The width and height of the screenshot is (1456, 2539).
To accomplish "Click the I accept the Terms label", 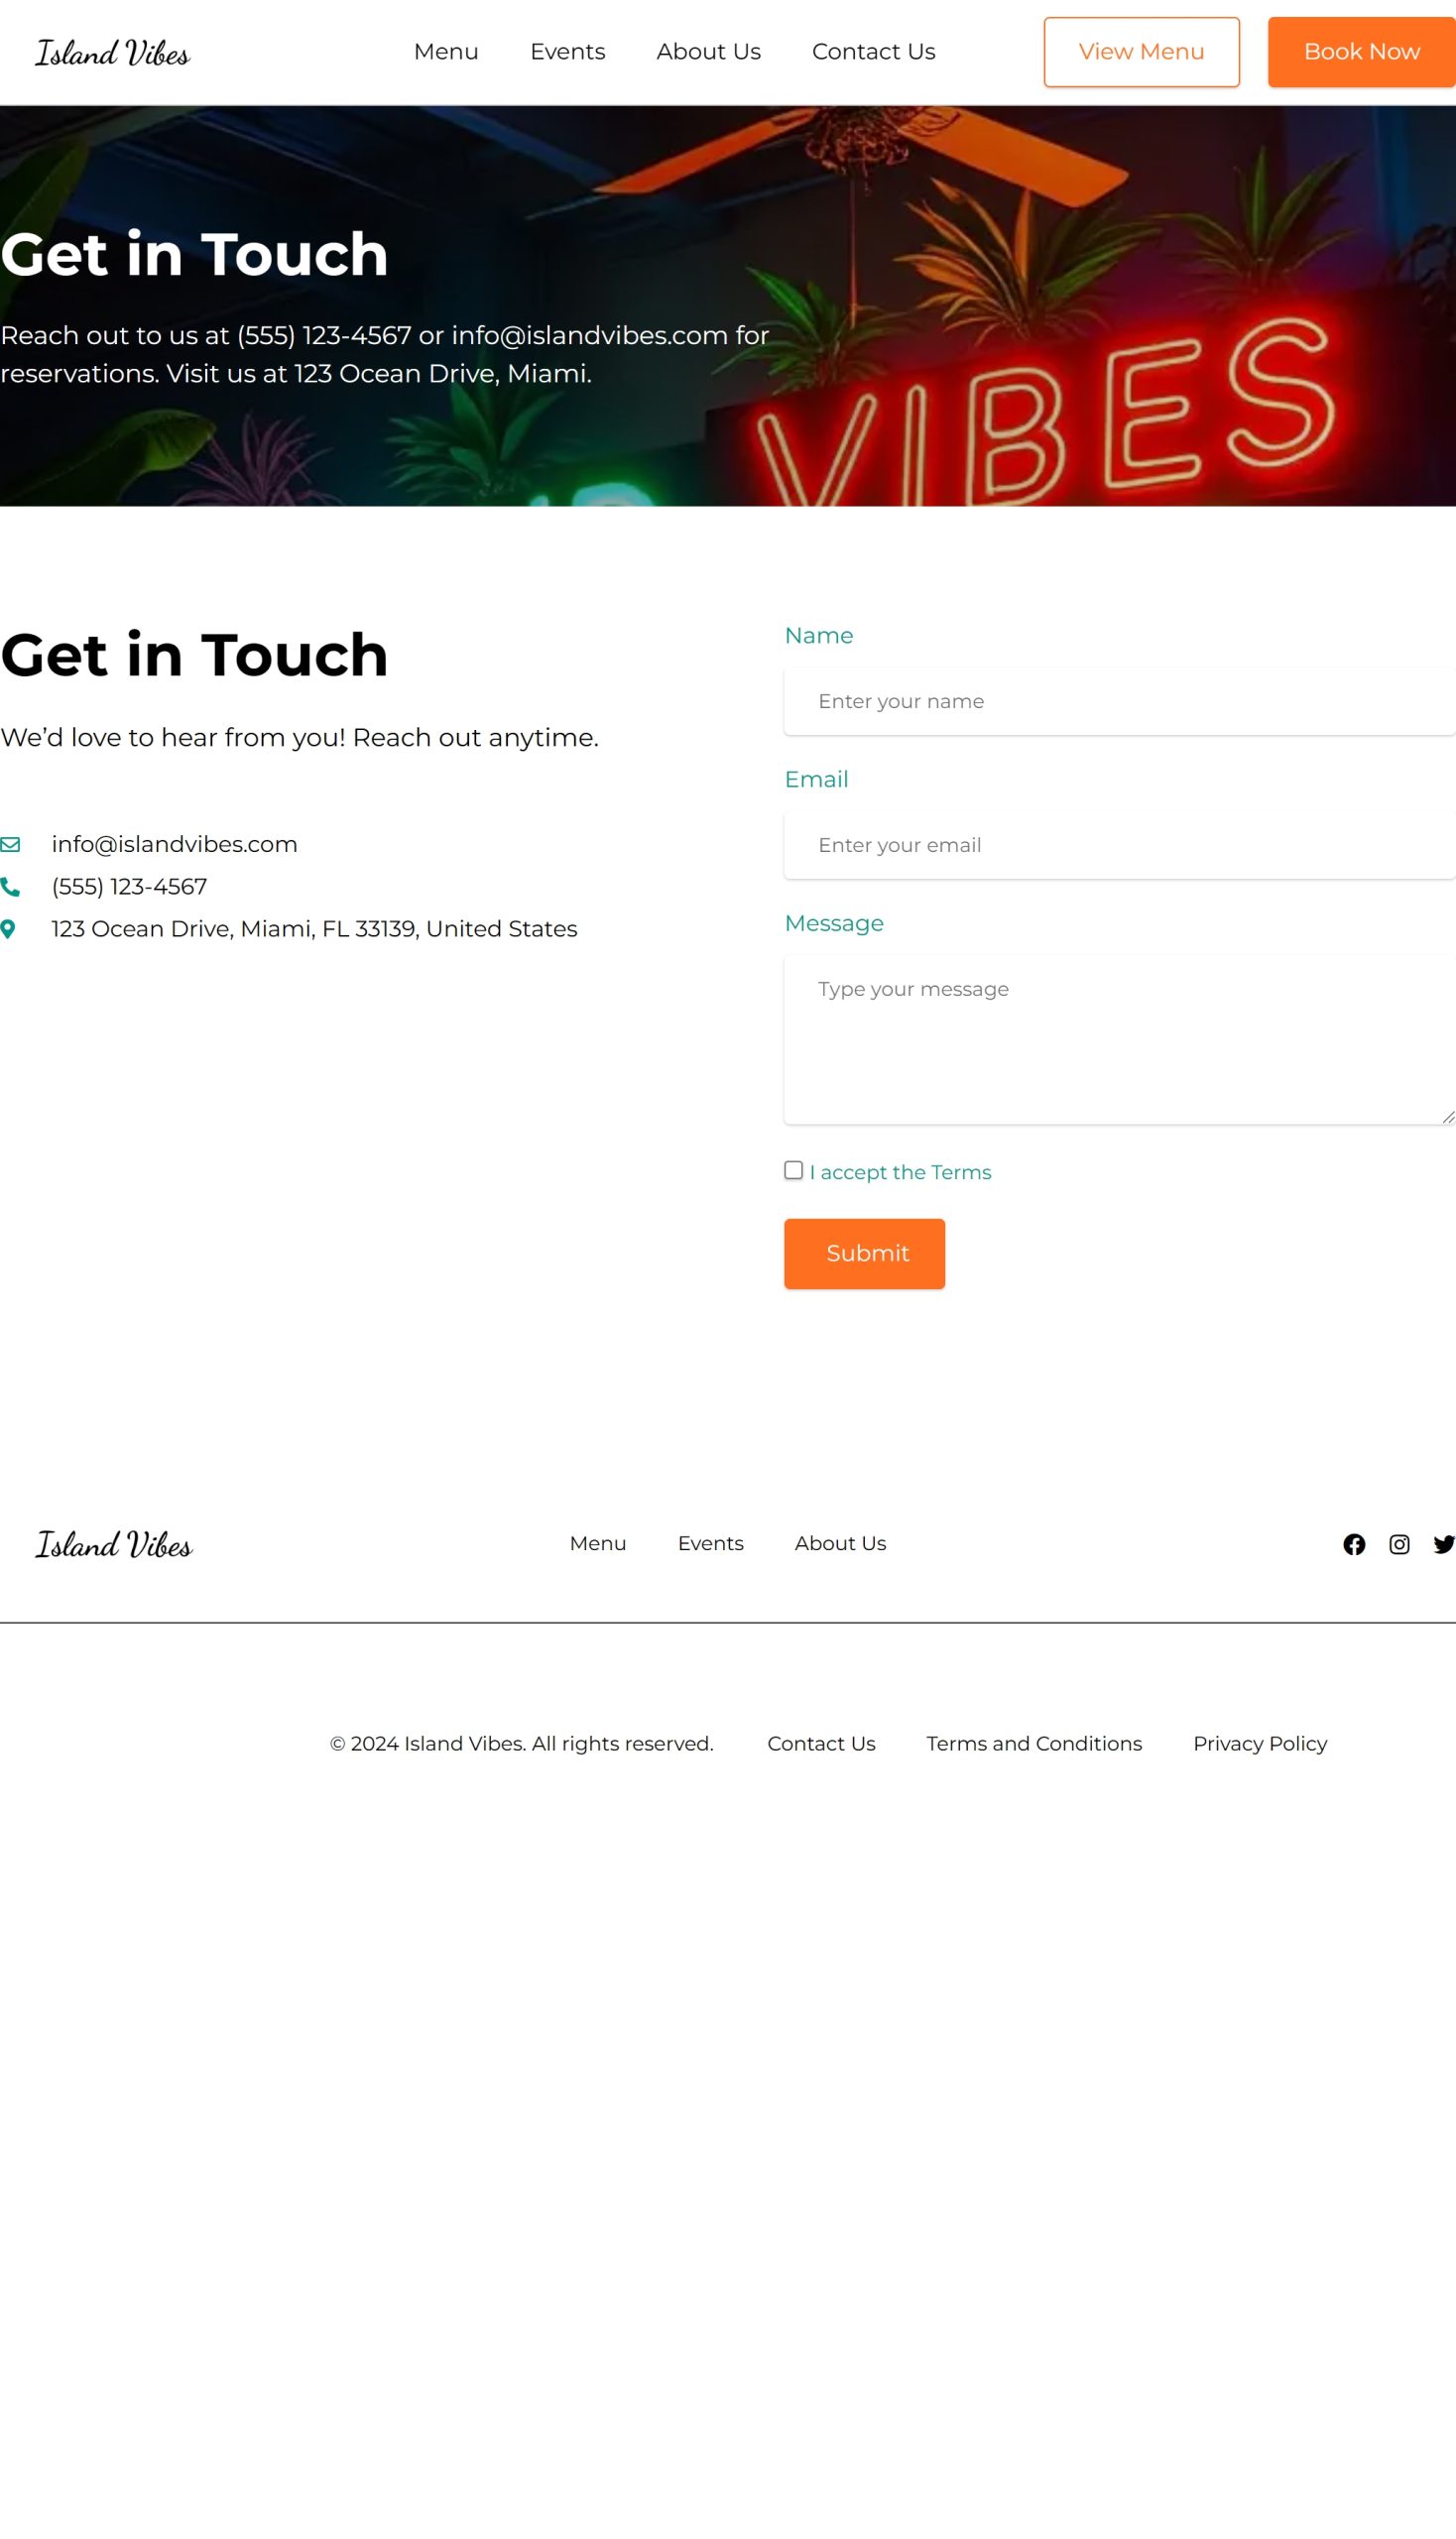I will 900,1172.
